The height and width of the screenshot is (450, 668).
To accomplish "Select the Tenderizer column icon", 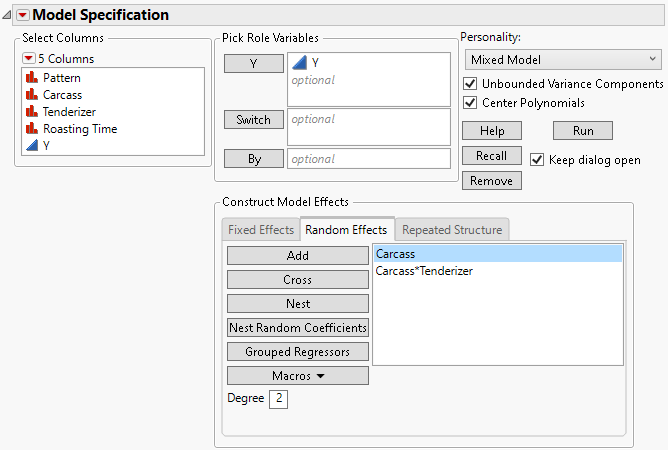I will (30, 111).
